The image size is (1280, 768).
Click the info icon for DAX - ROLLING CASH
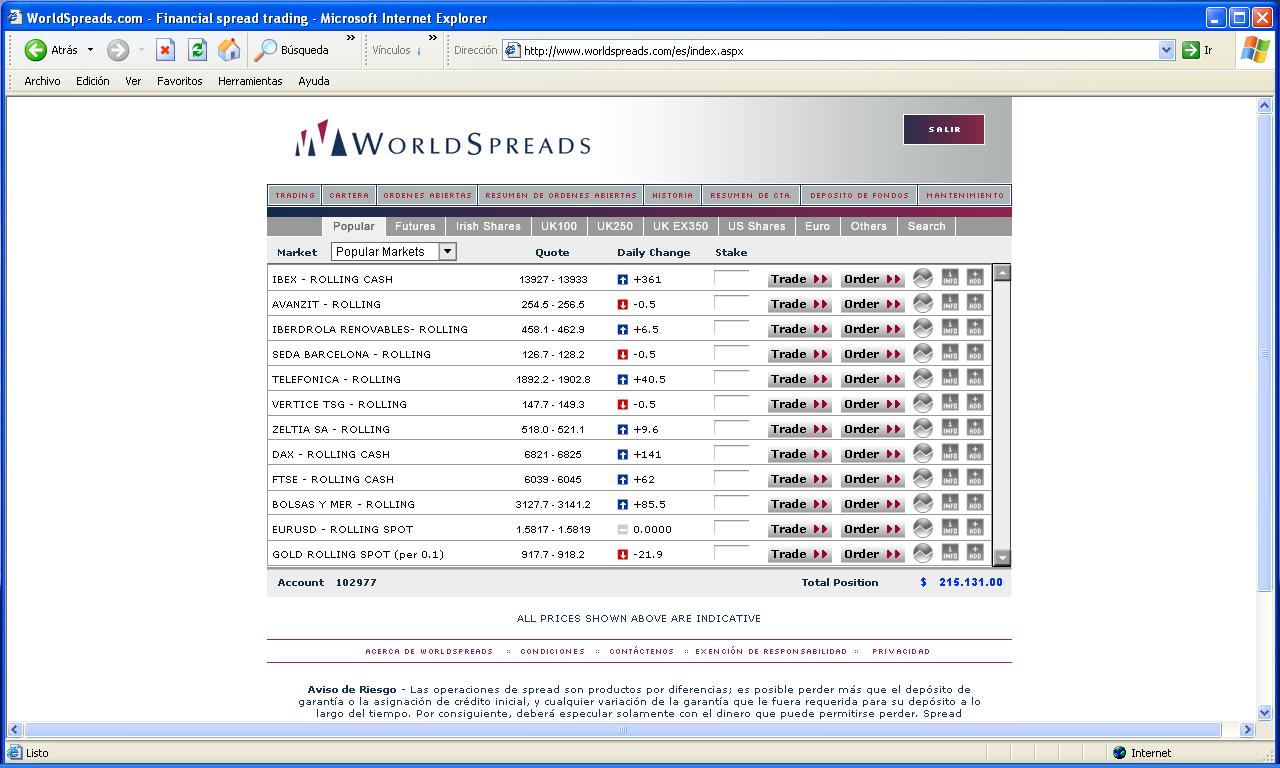pos(950,453)
